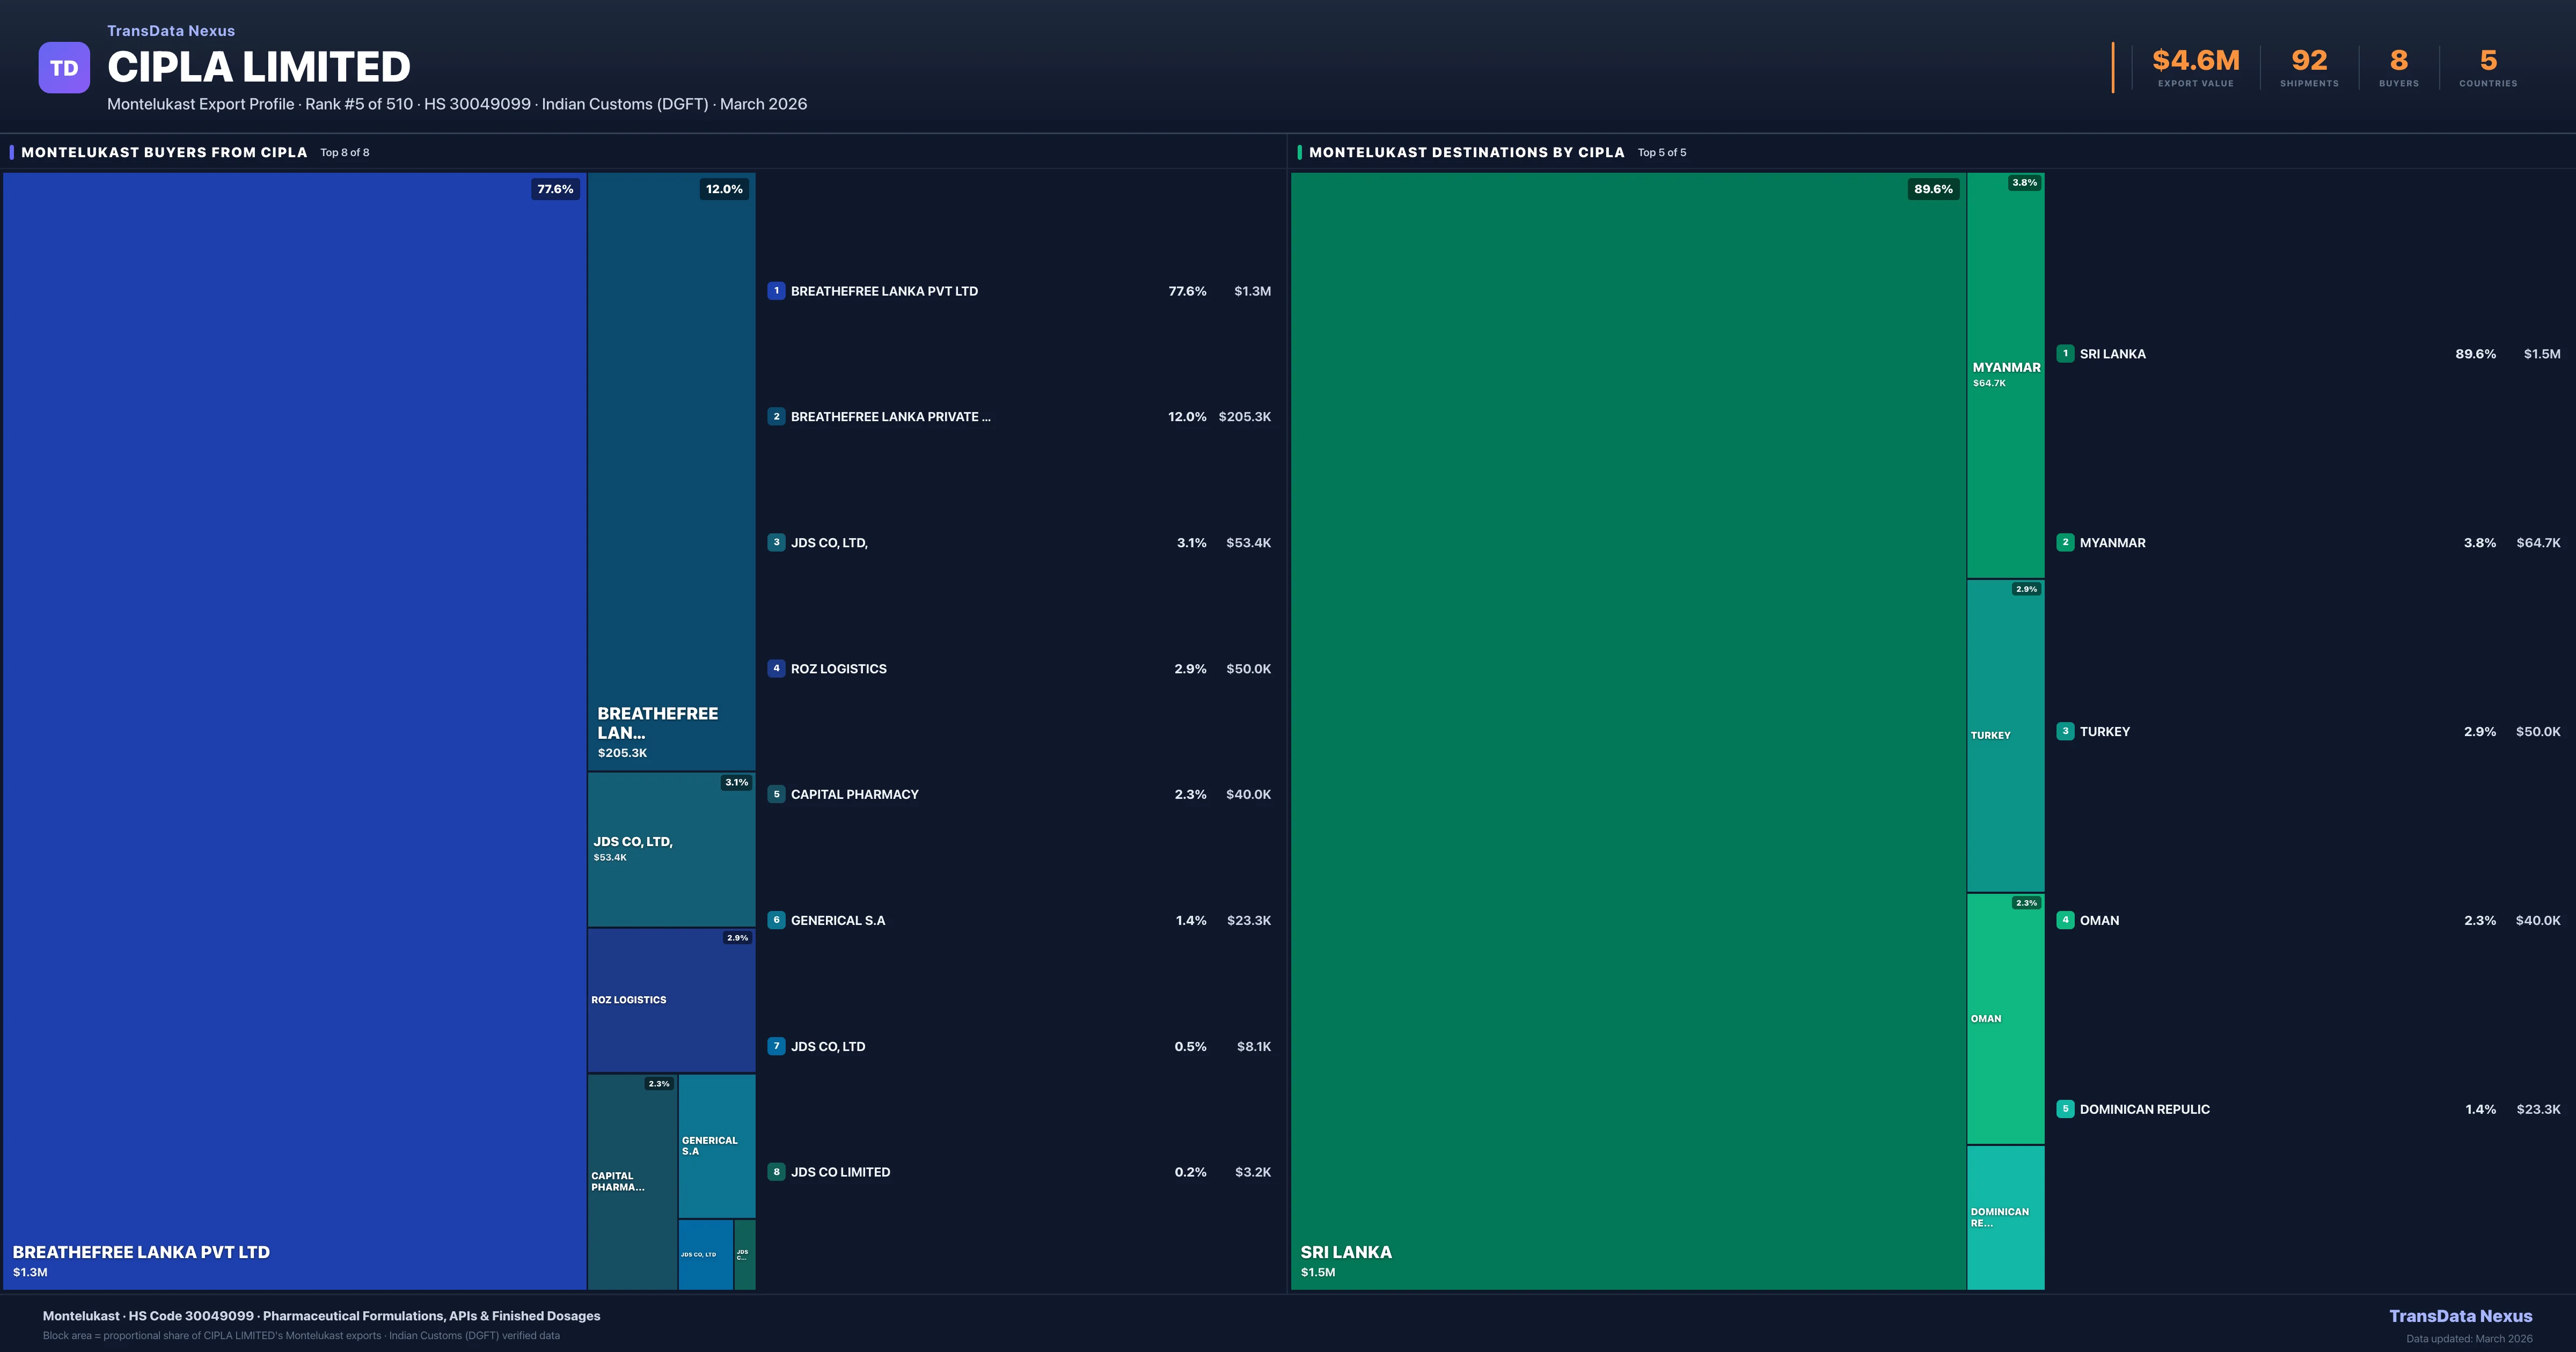Click rank badge 1 beside Sri Lanka

2065,354
